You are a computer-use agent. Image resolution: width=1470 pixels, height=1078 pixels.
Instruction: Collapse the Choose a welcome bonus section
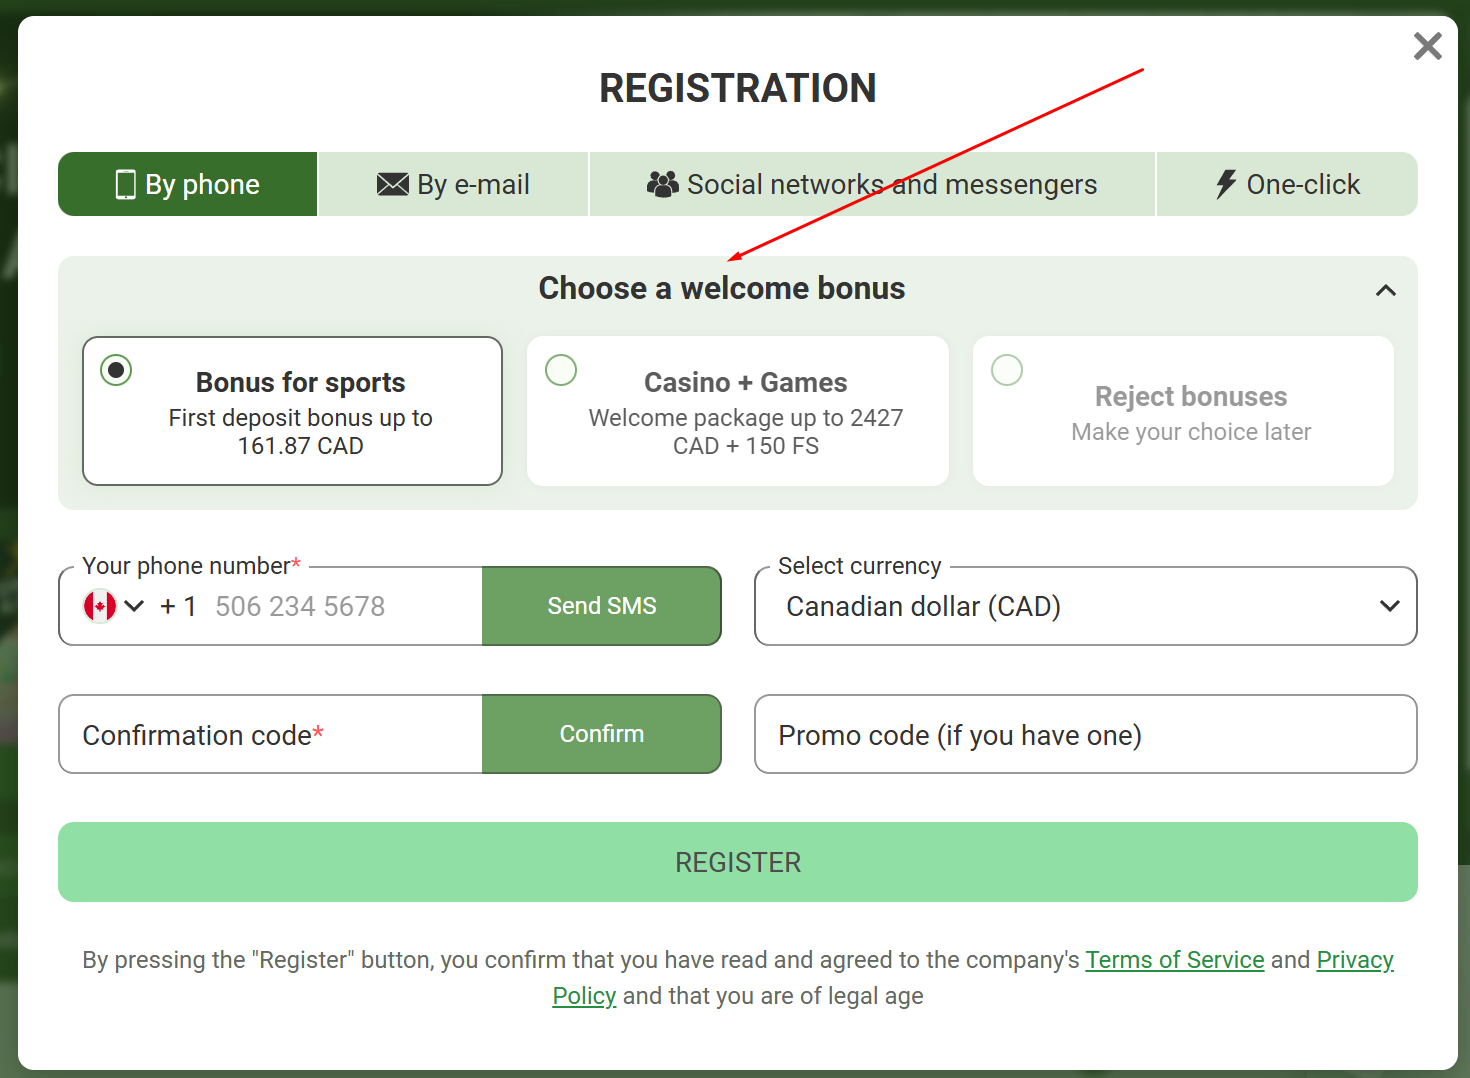point(1385,290)
